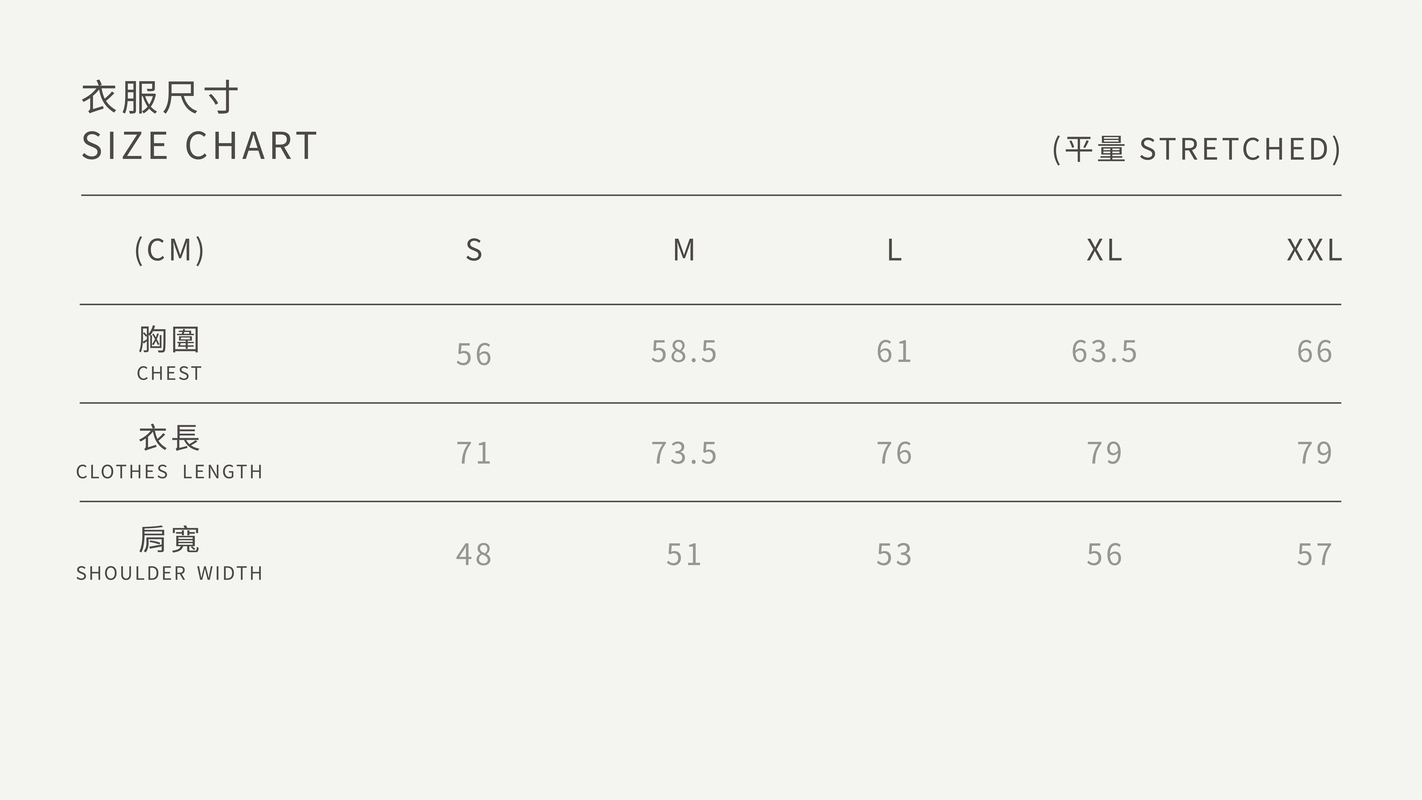Select the SHOULDER WIDTH row label
1422x800 pixels.
170,573
